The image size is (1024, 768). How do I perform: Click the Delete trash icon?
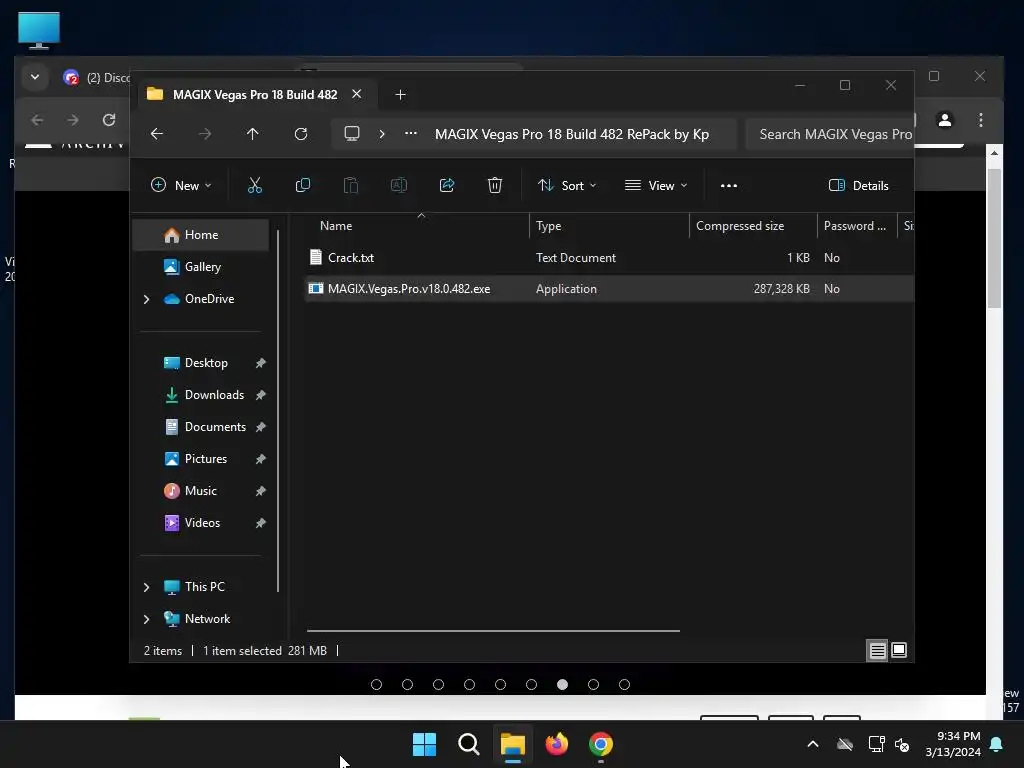[495, 185]
